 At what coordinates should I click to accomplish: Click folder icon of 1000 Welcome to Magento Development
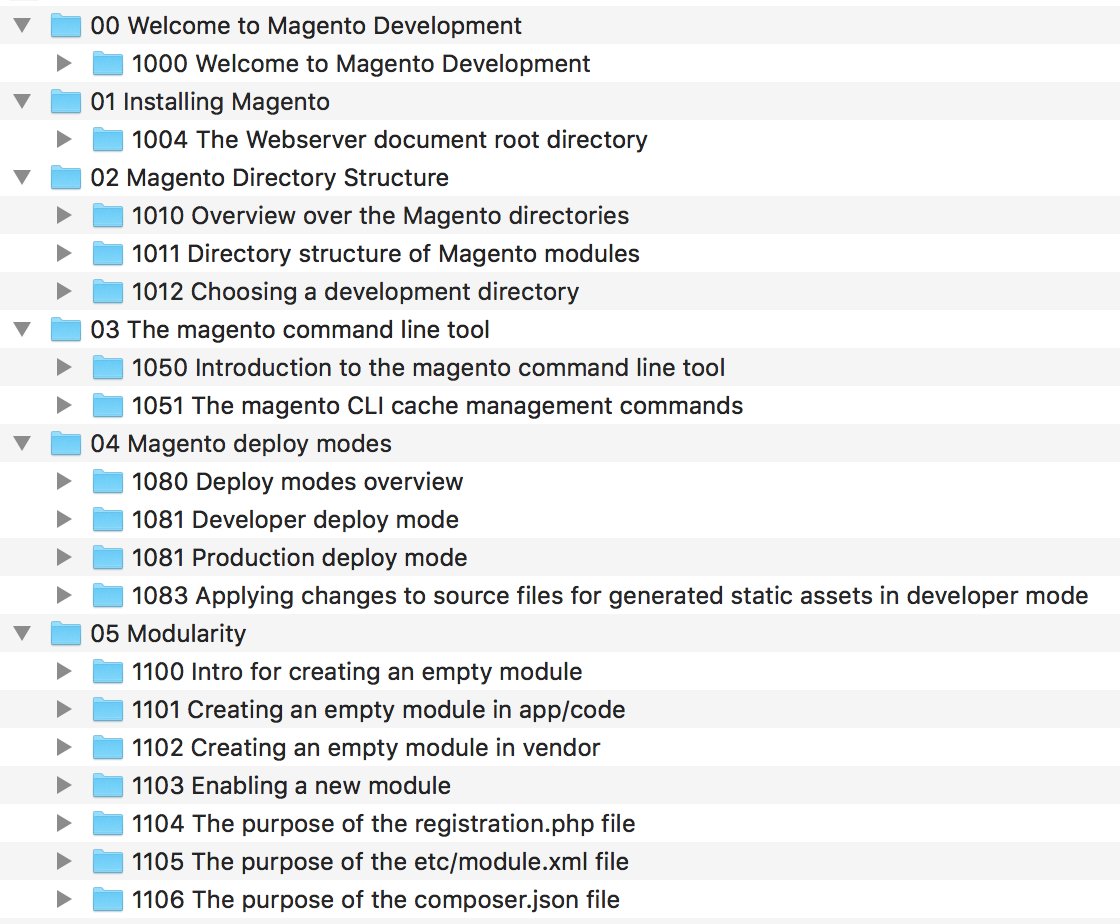pyautogui.click(x=108, y=64)
